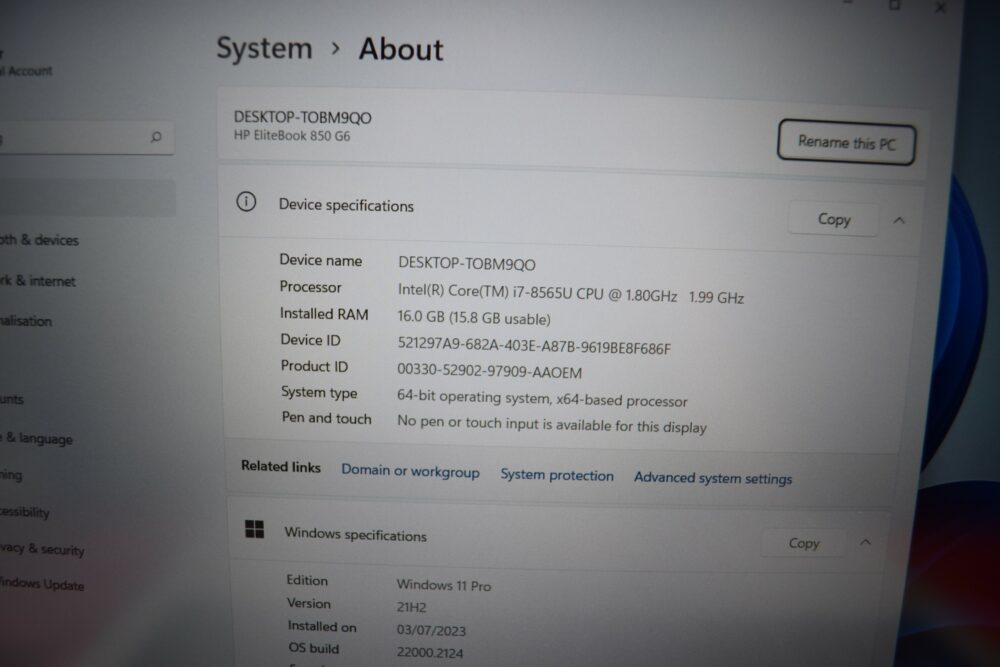This screenshot has width=1000, height=667.
Task: Click the Product ID 00330-52902-97909-AAOEM
Action: (489, 370)
